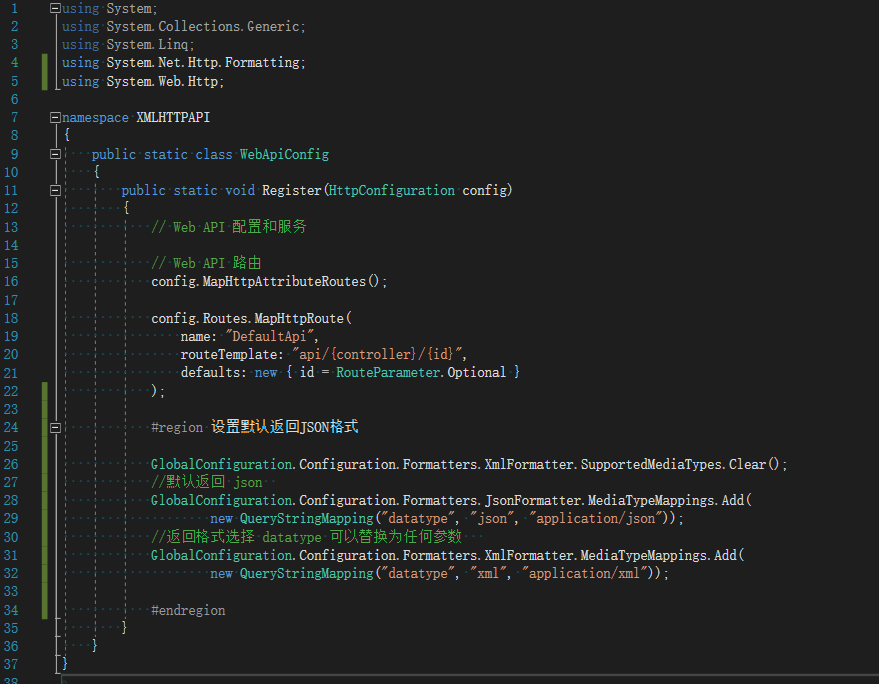Screen dimensions: 879x684
Task: Collapse the XMLHTTPAPI namespace block
Action: (55, 117)
